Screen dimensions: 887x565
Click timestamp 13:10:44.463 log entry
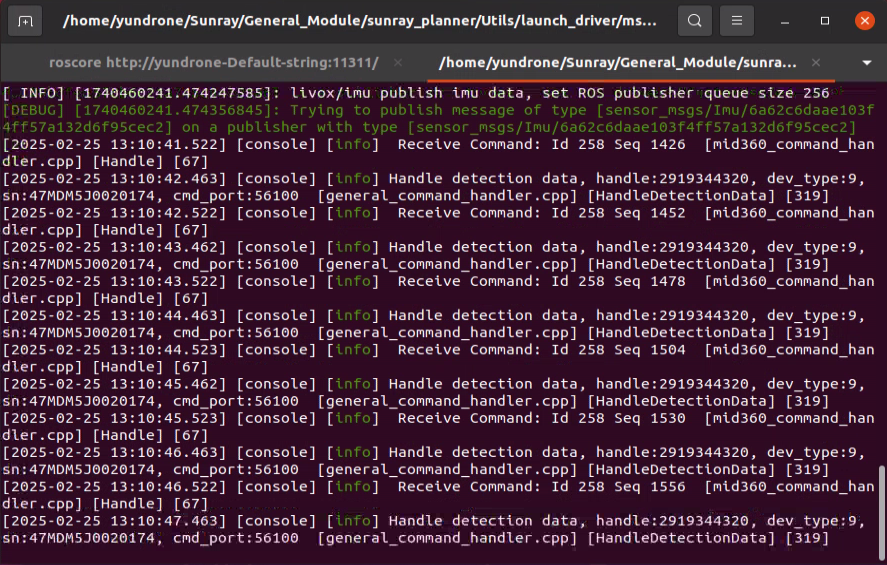point(434,324)
